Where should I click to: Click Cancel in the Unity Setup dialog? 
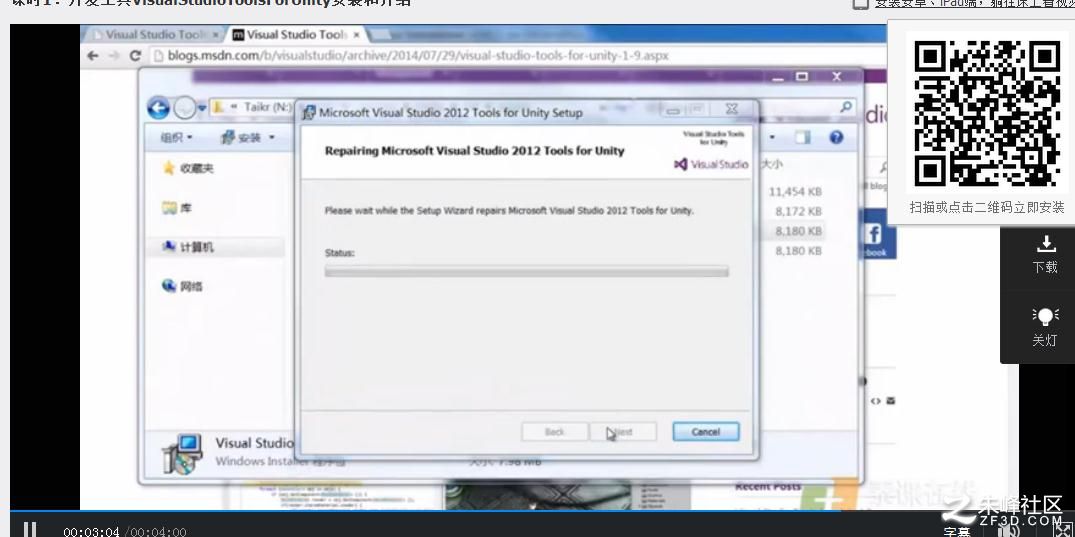tap(705, 431)
